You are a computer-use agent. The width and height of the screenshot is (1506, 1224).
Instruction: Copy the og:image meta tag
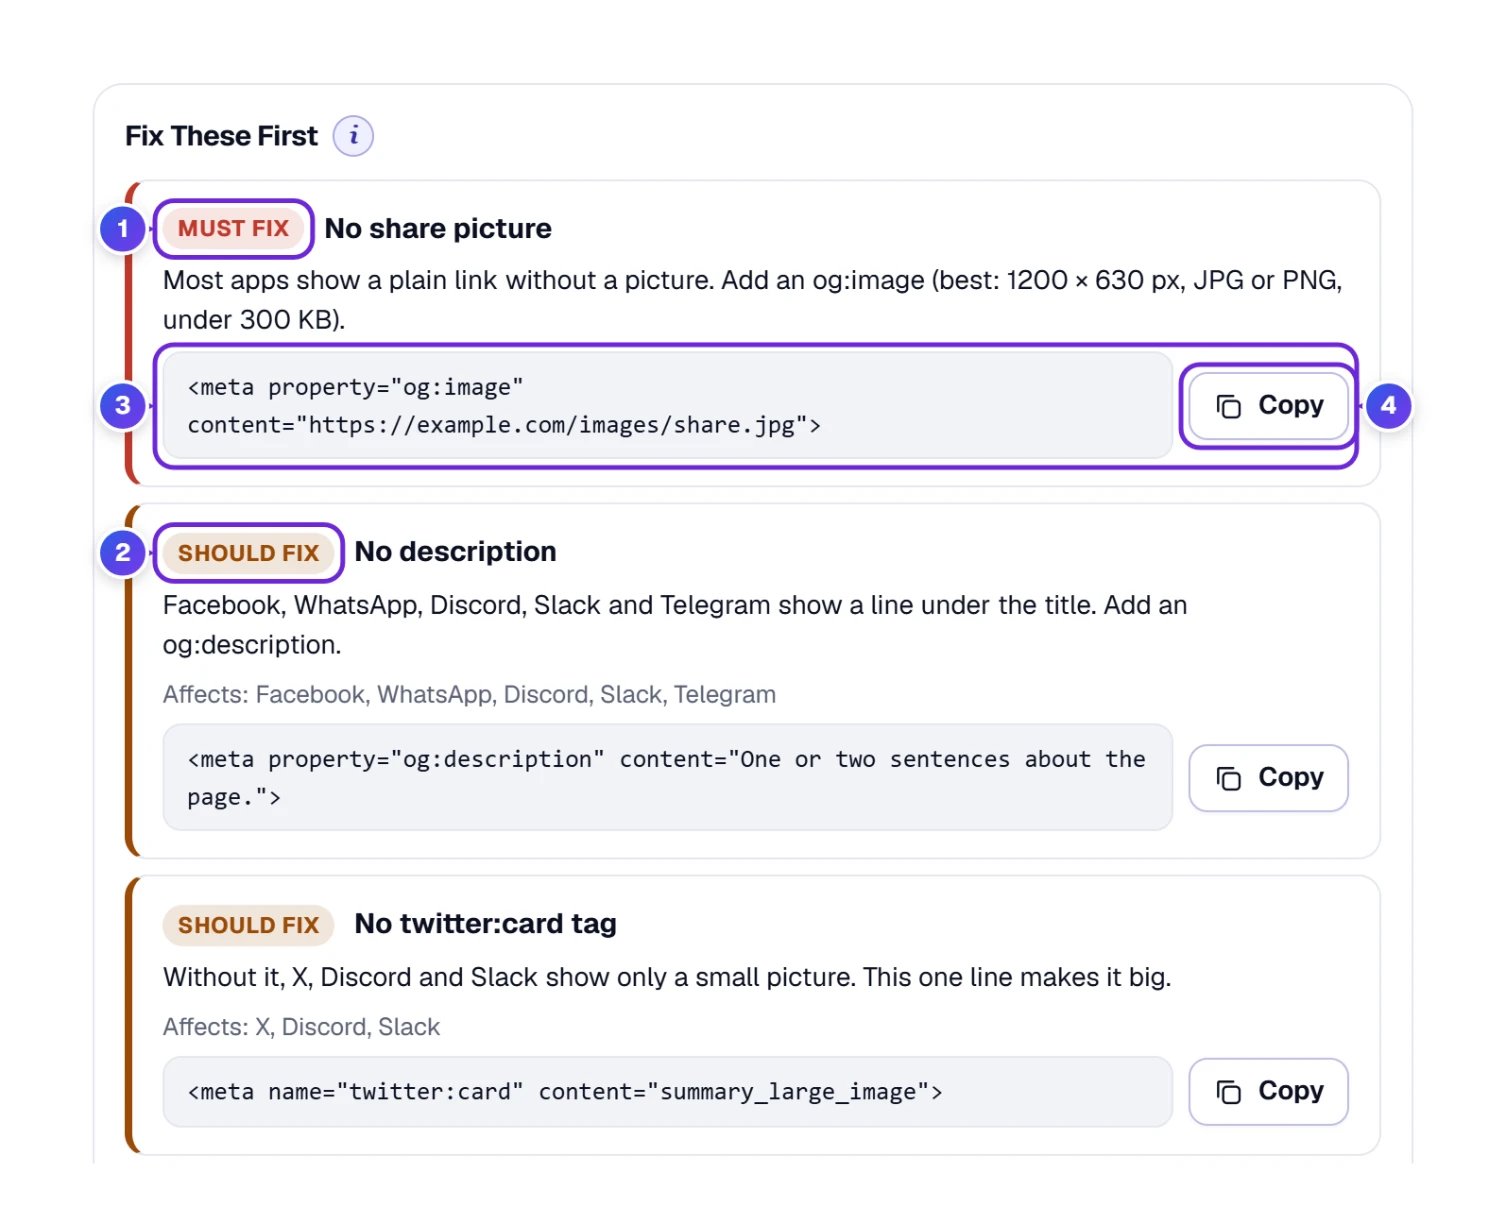1268,406
